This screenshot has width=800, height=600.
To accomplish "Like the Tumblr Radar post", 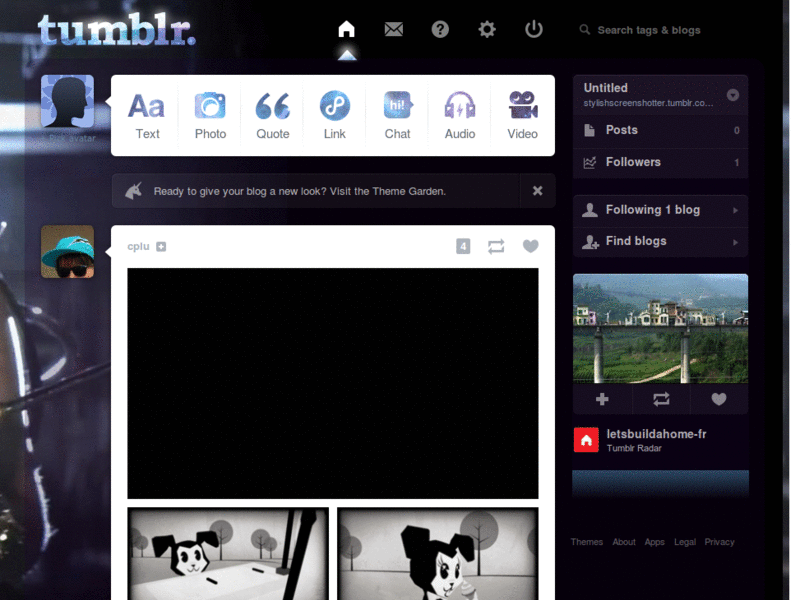I will [719, 399].
